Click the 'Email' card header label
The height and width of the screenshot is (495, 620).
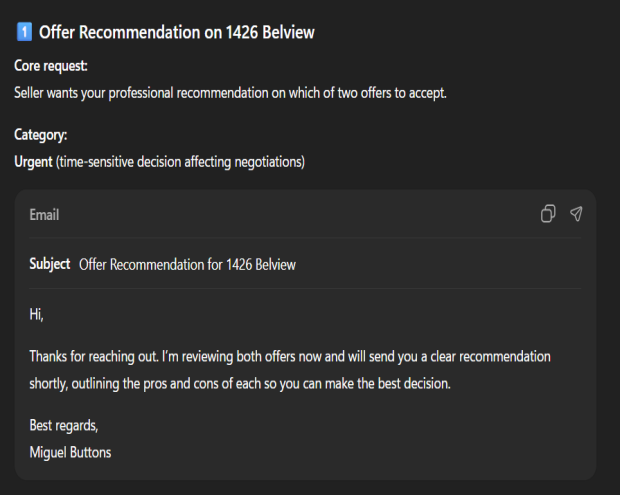coord(44,215)
